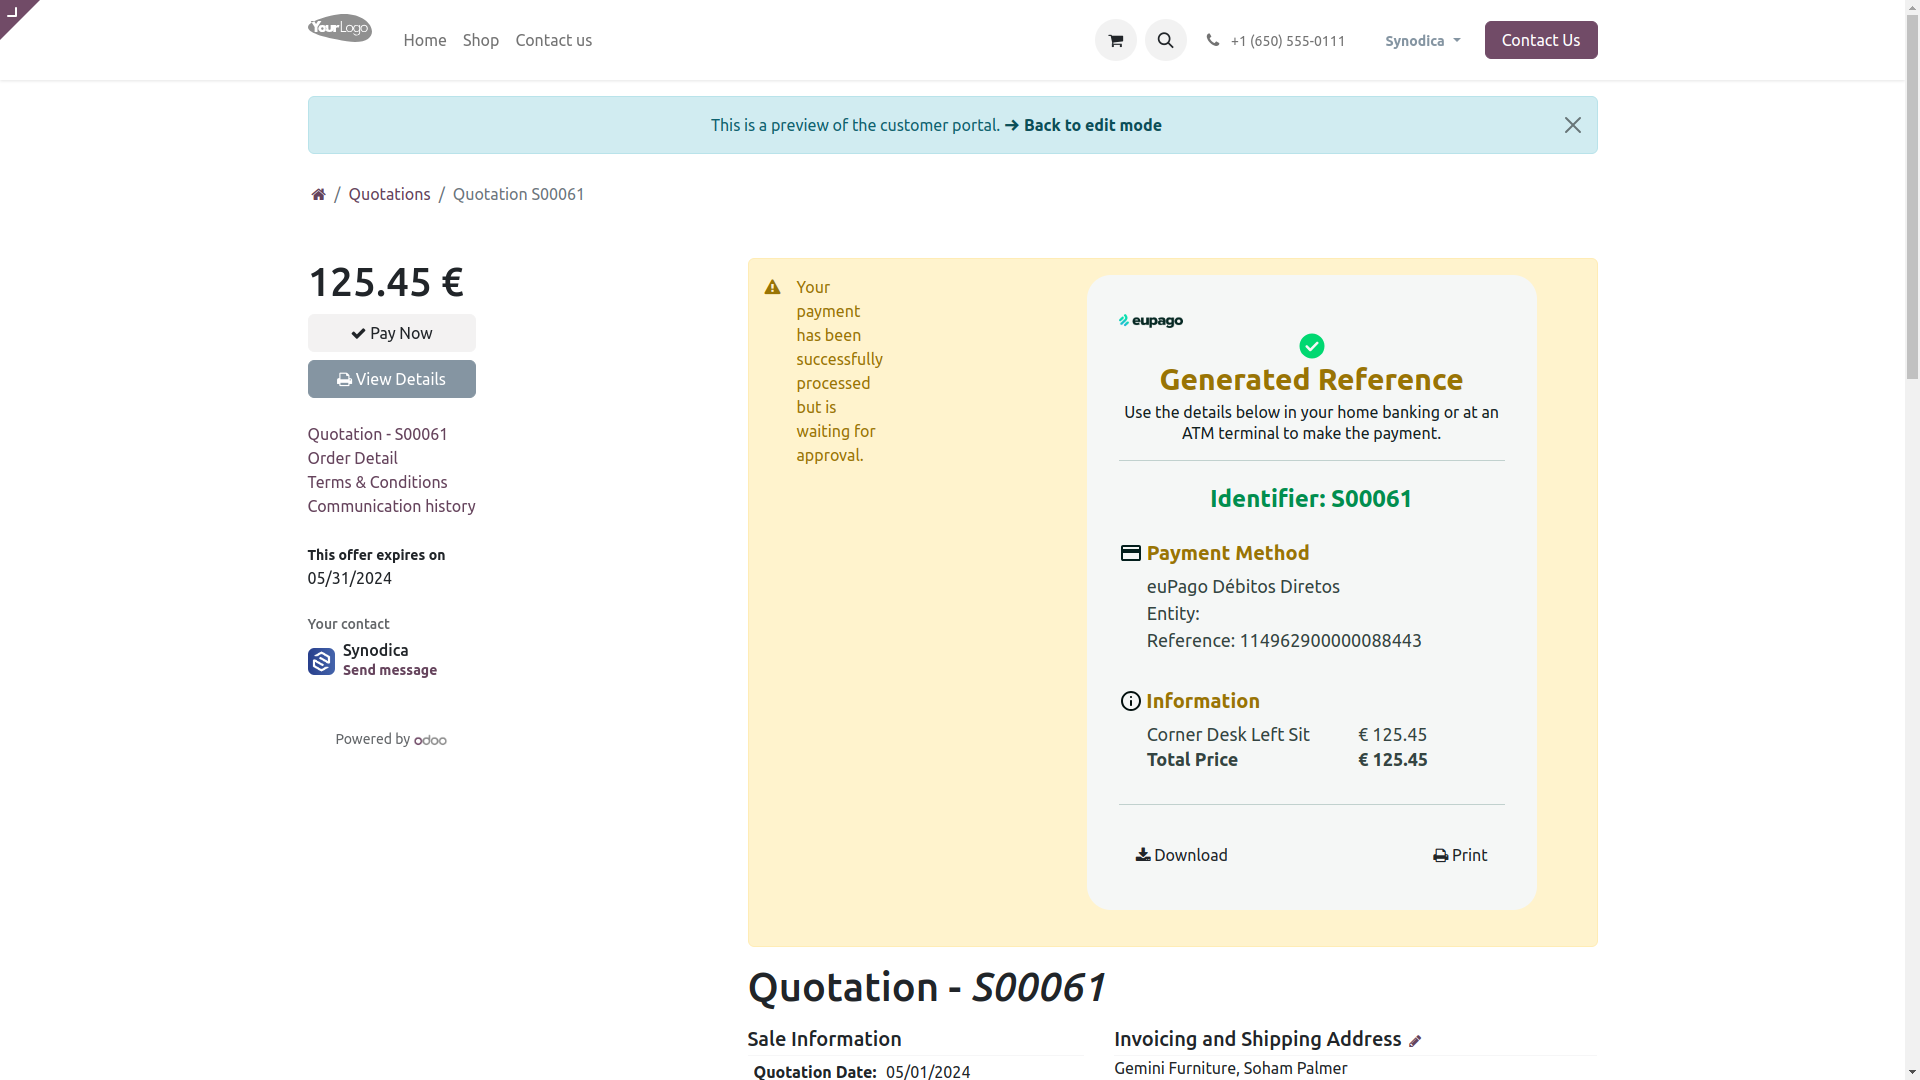The width and height of the screenshot is (1920, 1080).
Task: Click the Generated Reference heading
Action: click(x=1312, y=379)
